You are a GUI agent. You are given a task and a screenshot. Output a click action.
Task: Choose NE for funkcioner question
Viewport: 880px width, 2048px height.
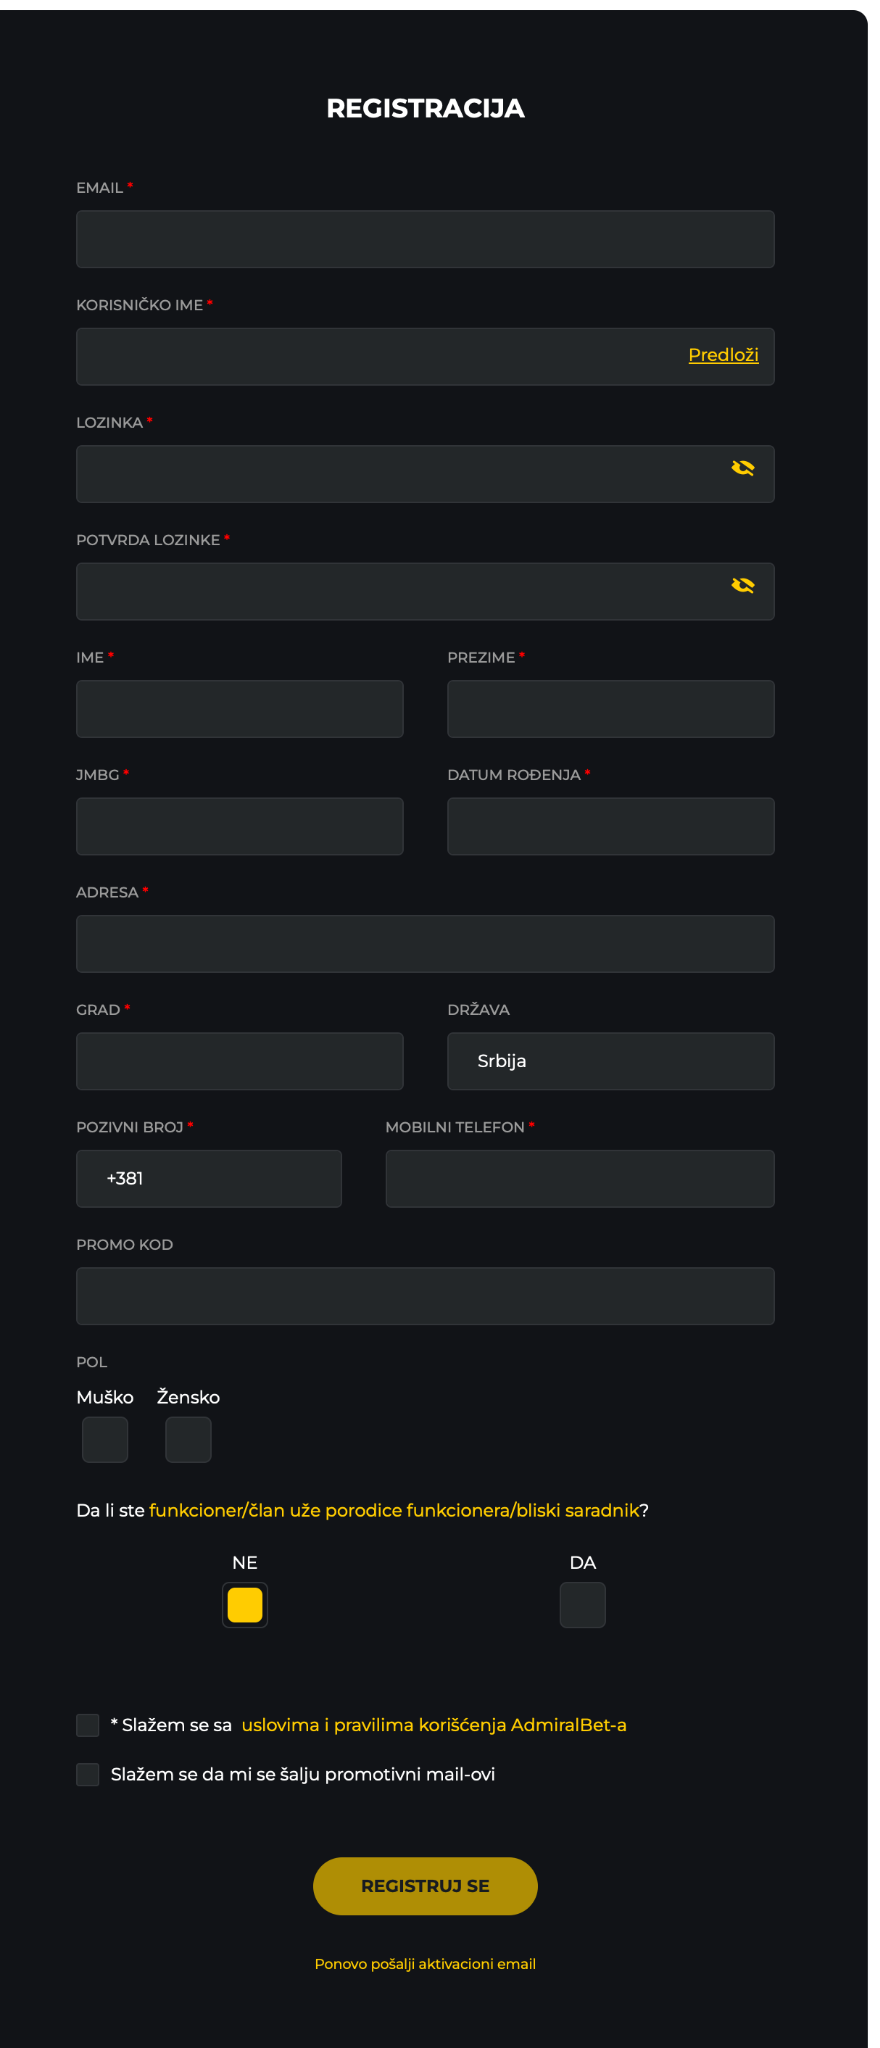coord(245,1605)
